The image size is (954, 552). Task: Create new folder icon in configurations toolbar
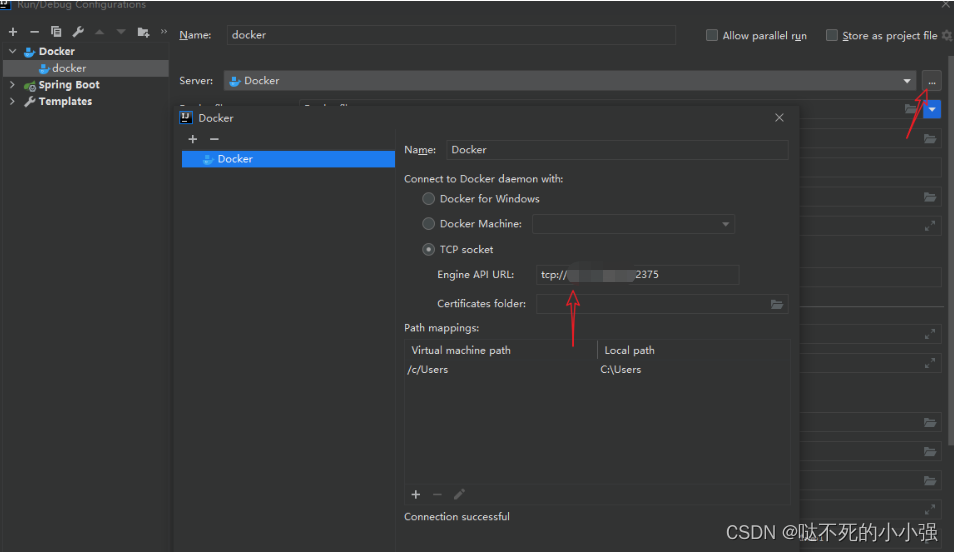(x=144, y=32)
